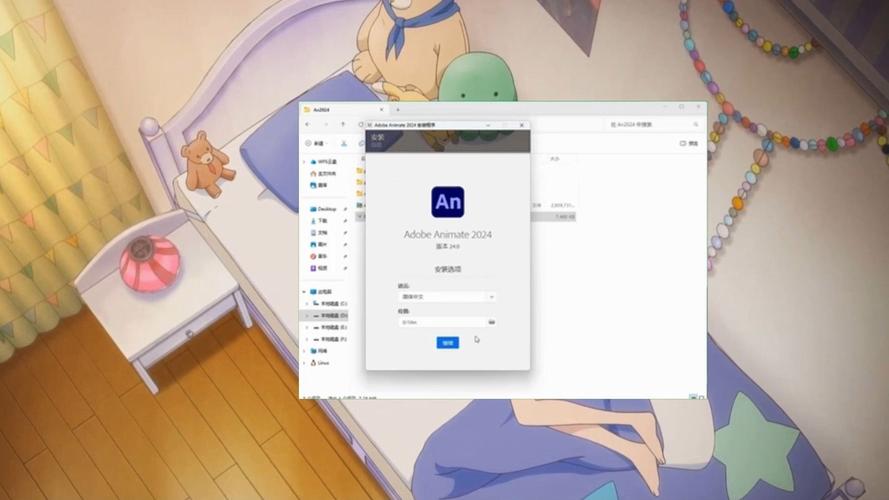889x500 pixels.
Task: Open Local Disk (F:) in sidebar
Action: pyautogui.click(x=330, y=340)
